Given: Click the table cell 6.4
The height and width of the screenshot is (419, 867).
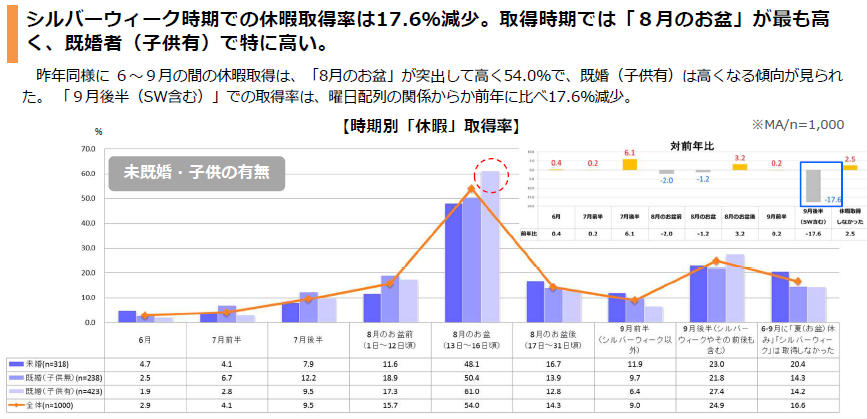Looking at the screenshot, I should tap(634, 392).
